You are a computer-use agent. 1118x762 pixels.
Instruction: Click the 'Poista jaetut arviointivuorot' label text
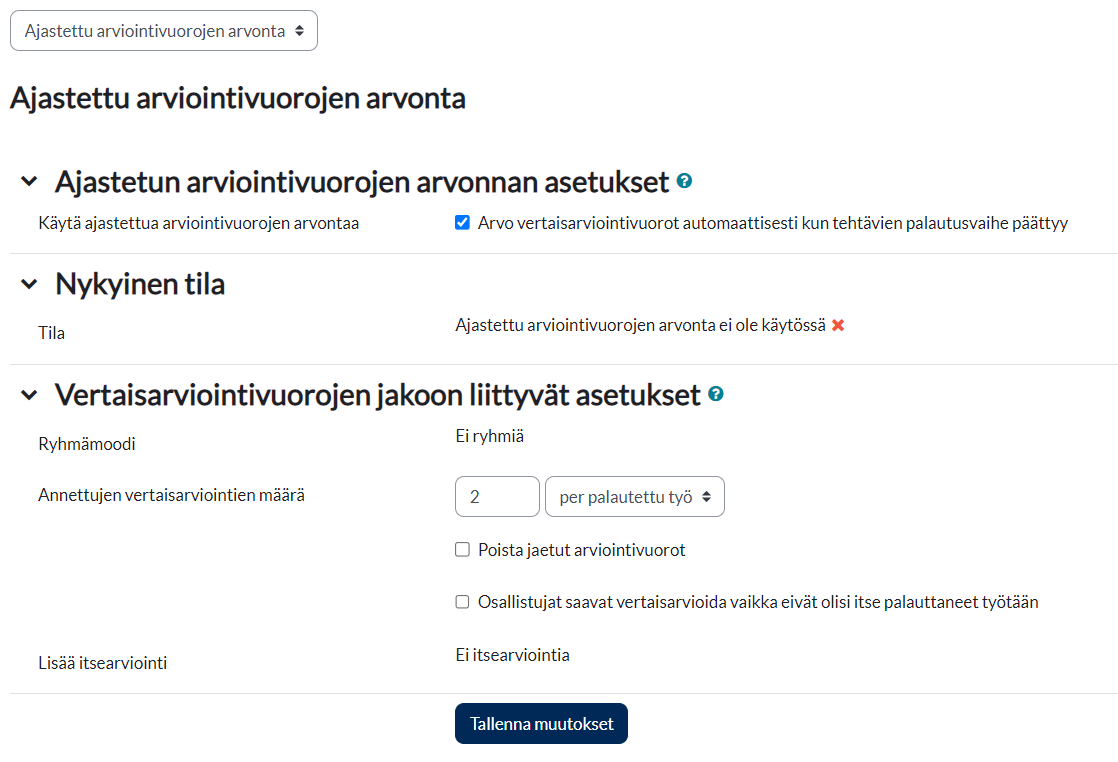pyautogui.click(x=581, y=550)
